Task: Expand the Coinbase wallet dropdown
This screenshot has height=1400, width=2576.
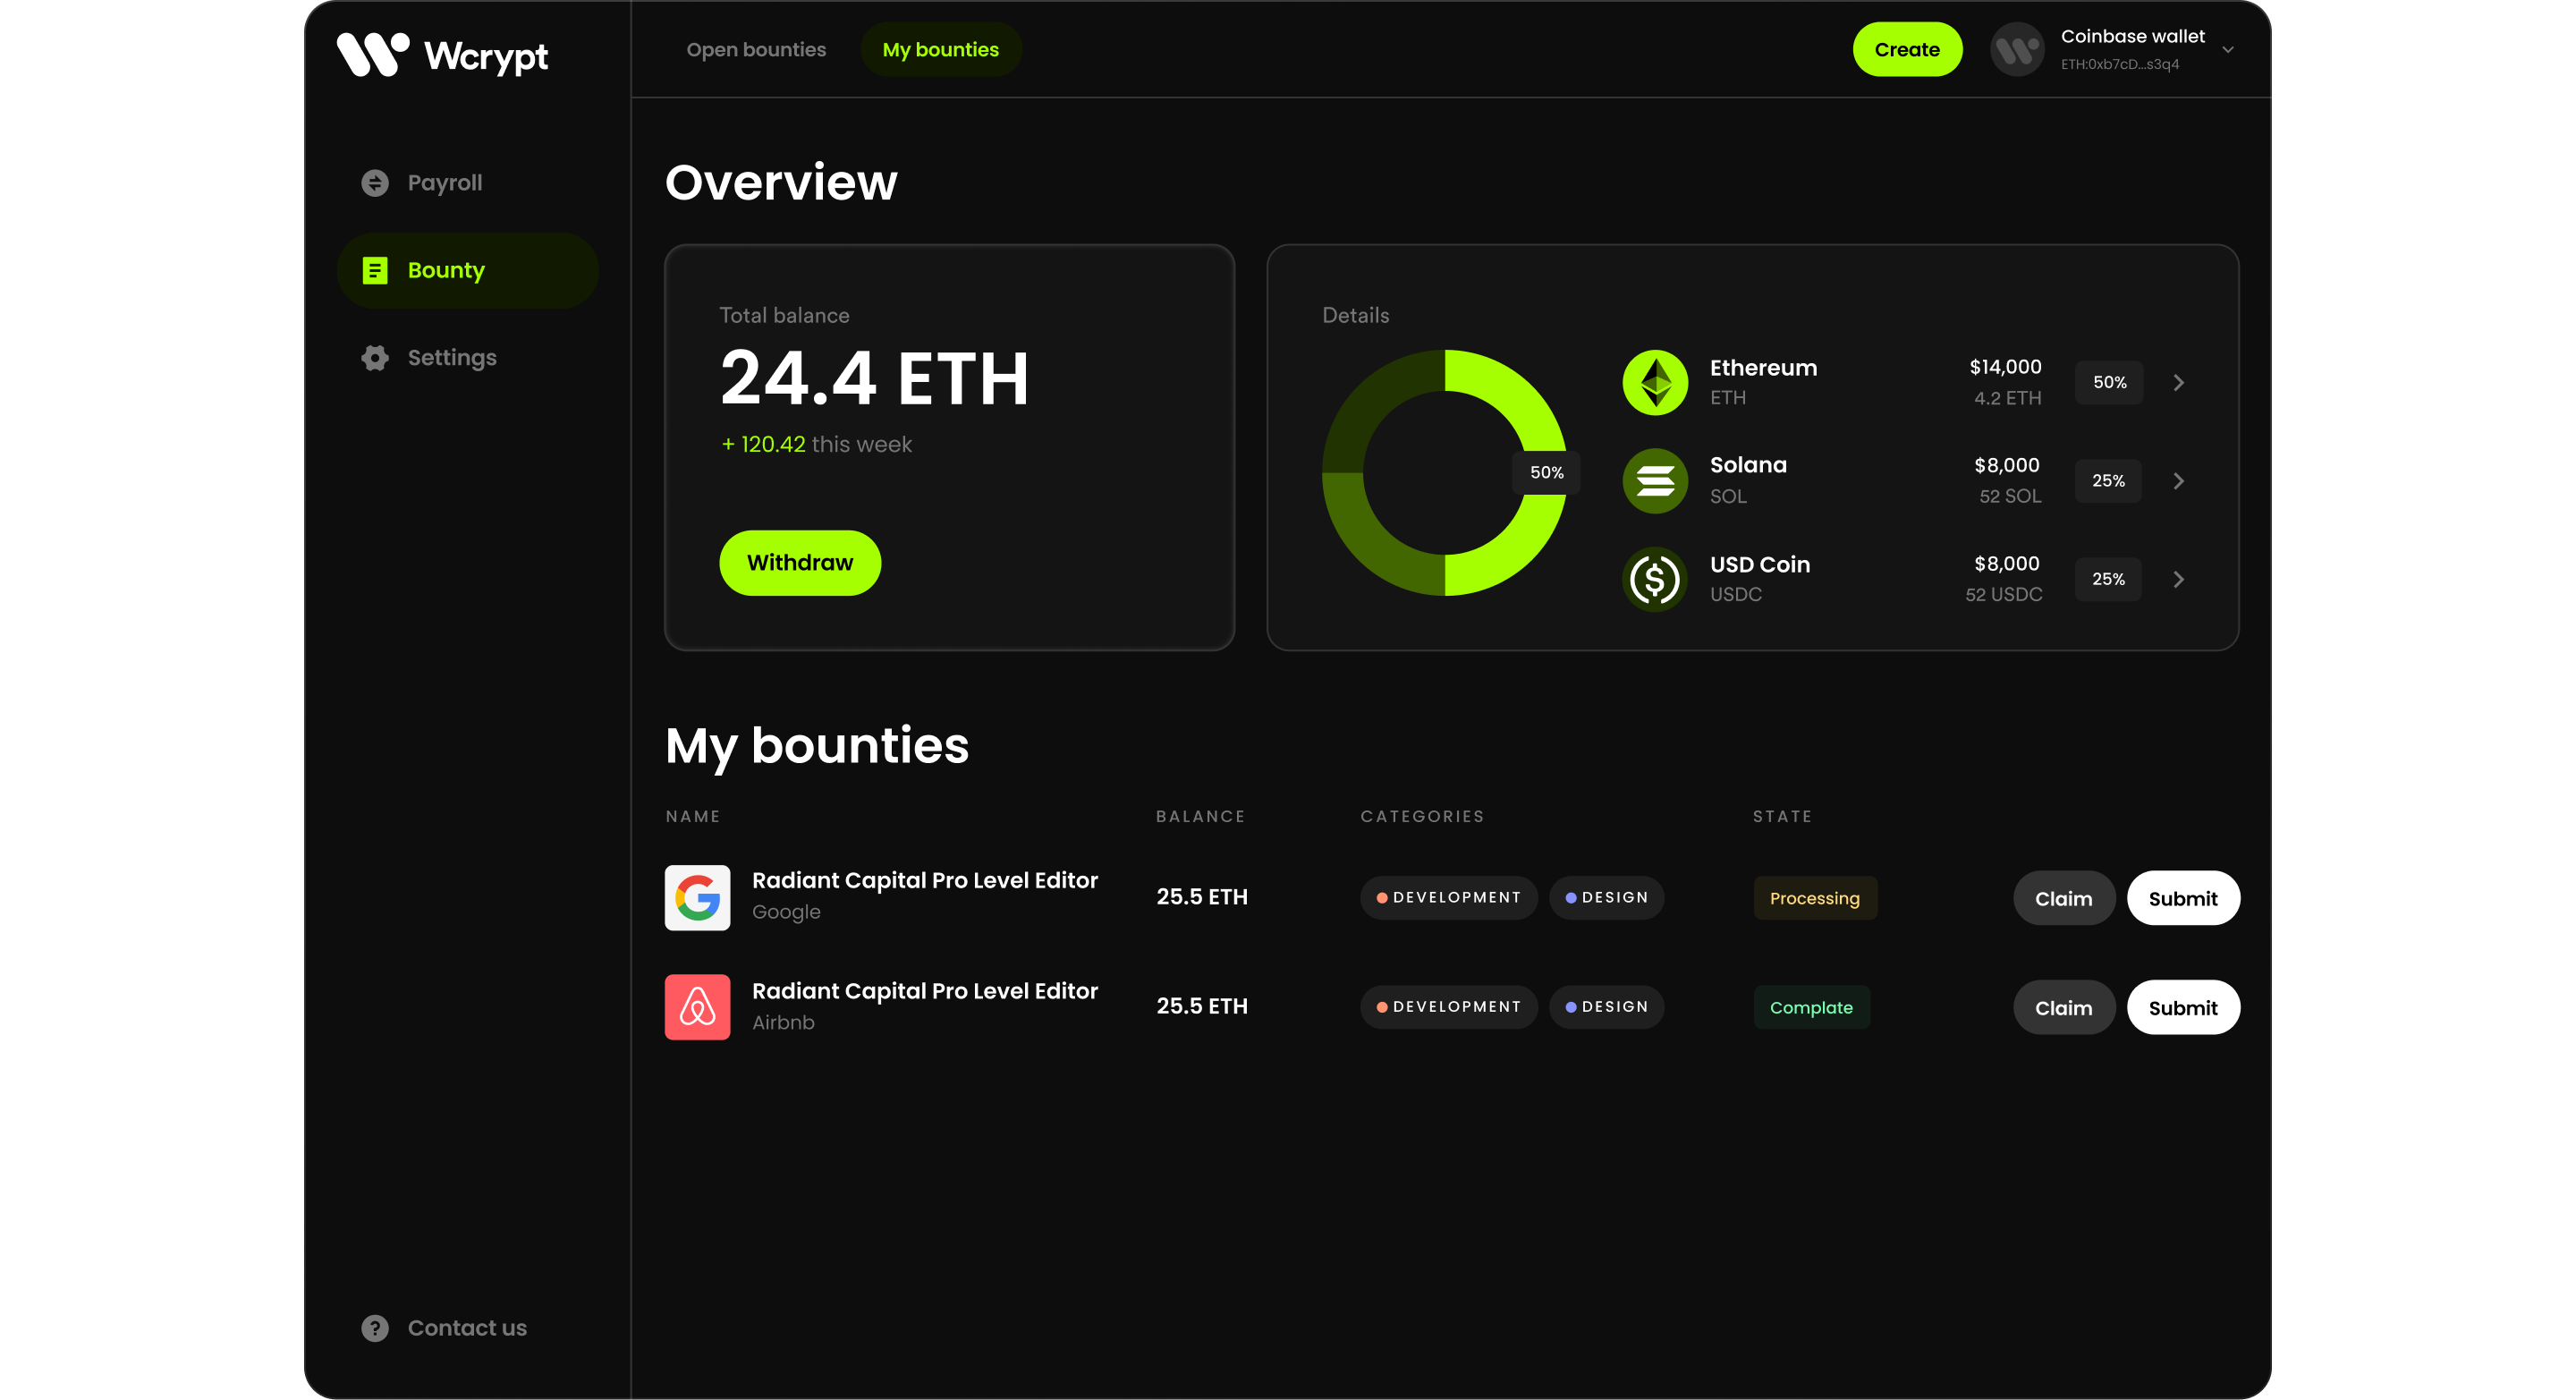Action: pos(2227,50)
